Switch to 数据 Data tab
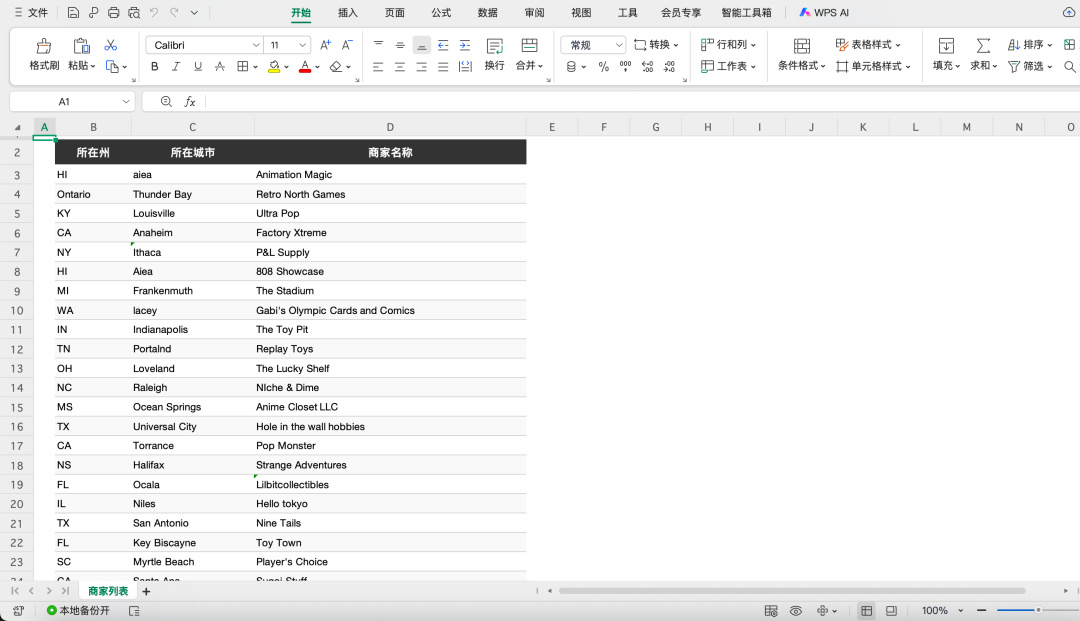The height and width of the screenshot is (621, 1080). (488, 12)
